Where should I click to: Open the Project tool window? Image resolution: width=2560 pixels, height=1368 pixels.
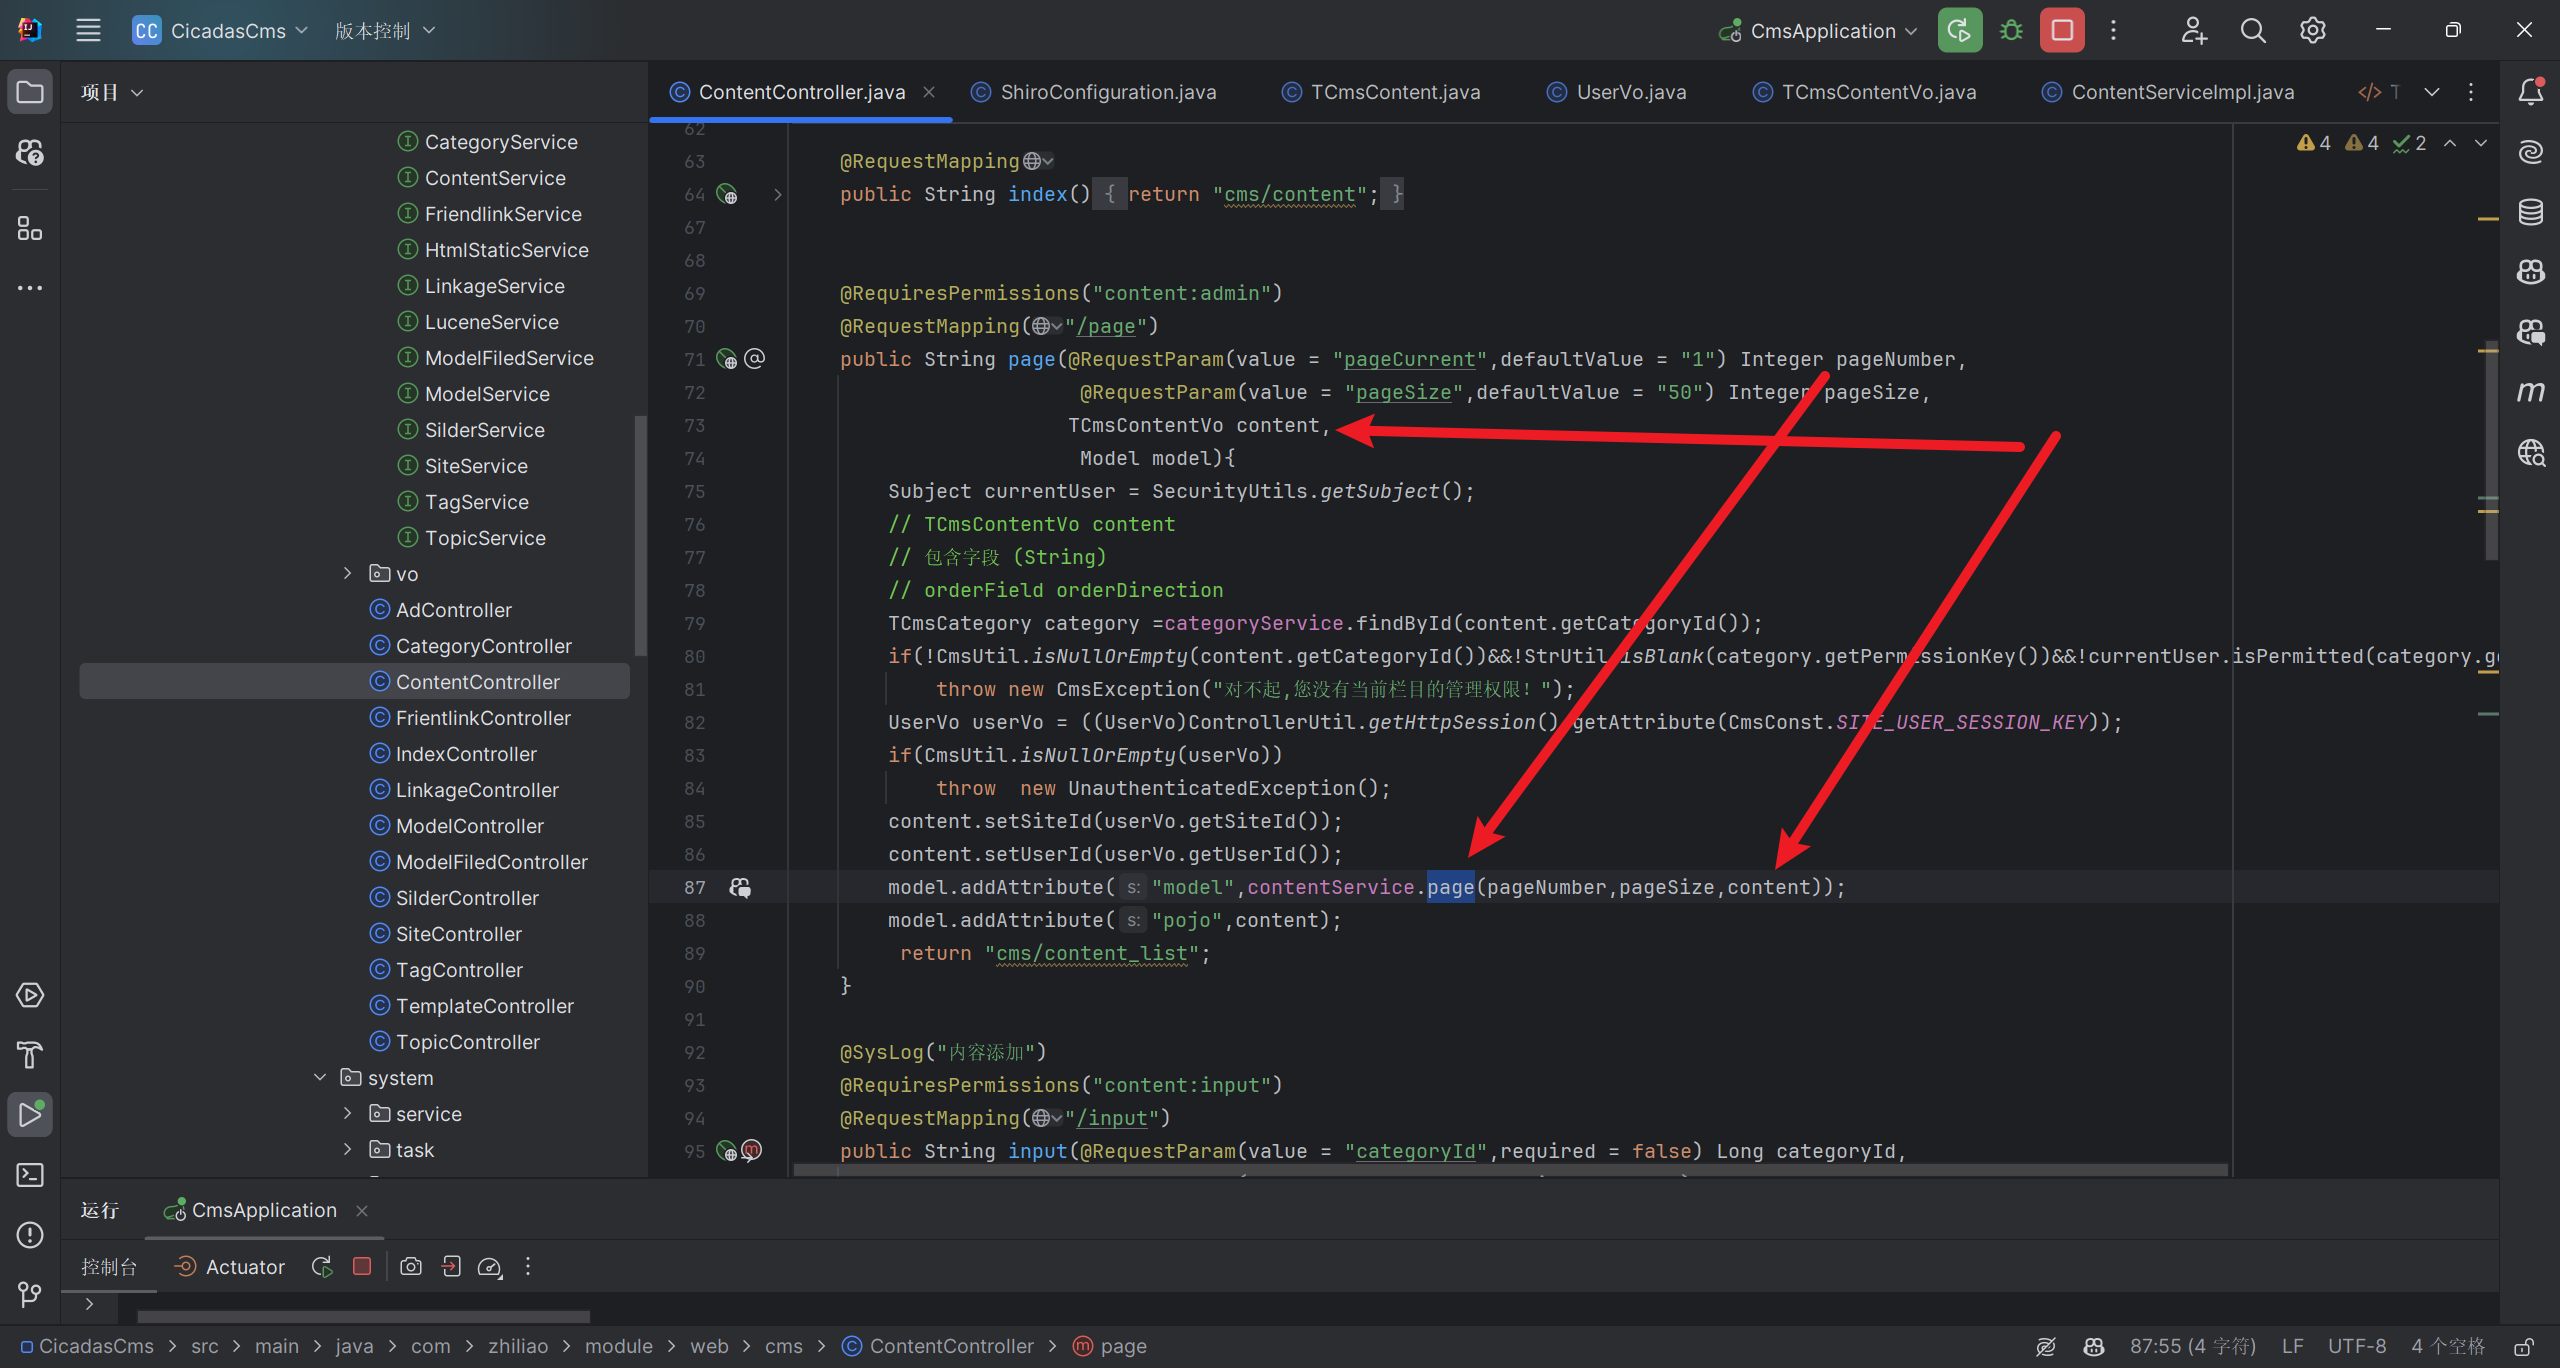[x=30, y=92]
